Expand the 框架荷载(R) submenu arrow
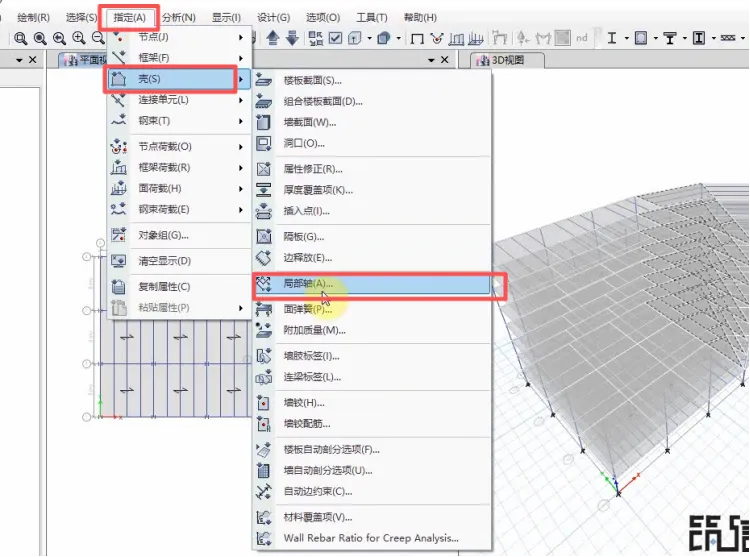 [x=241, y=168]
